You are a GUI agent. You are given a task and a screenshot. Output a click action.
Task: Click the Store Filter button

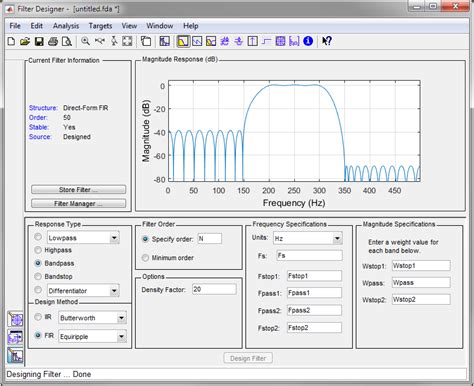click(x=78, y=190)
